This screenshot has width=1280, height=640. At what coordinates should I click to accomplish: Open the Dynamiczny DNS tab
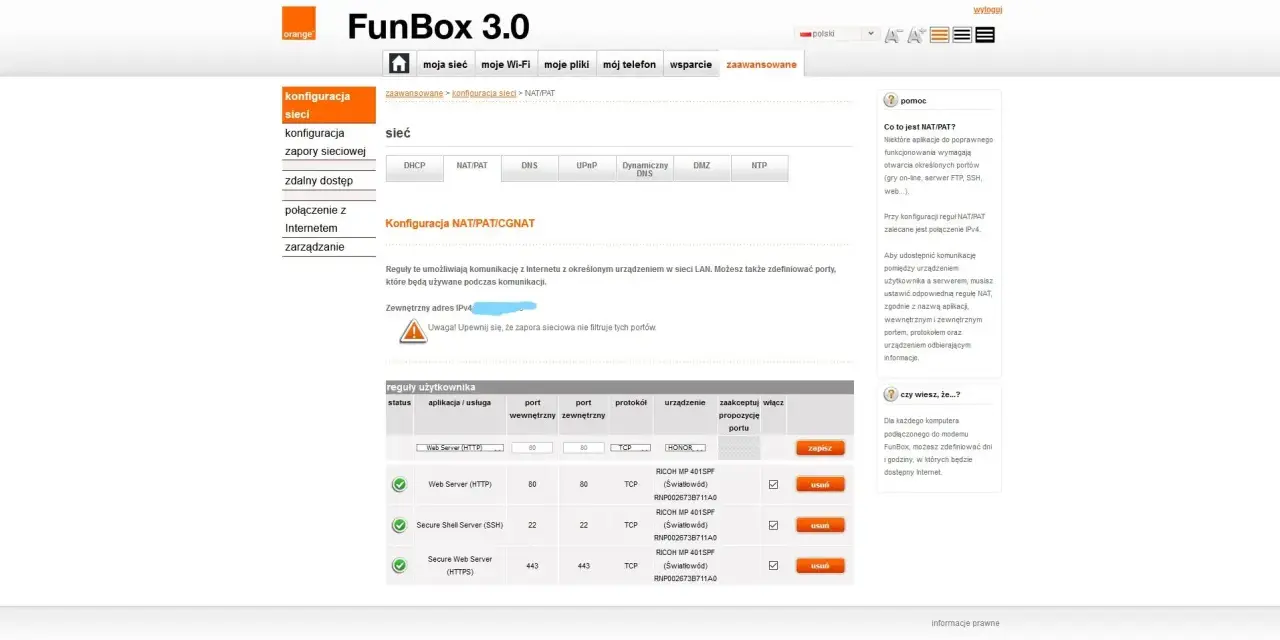pos(645,168)
